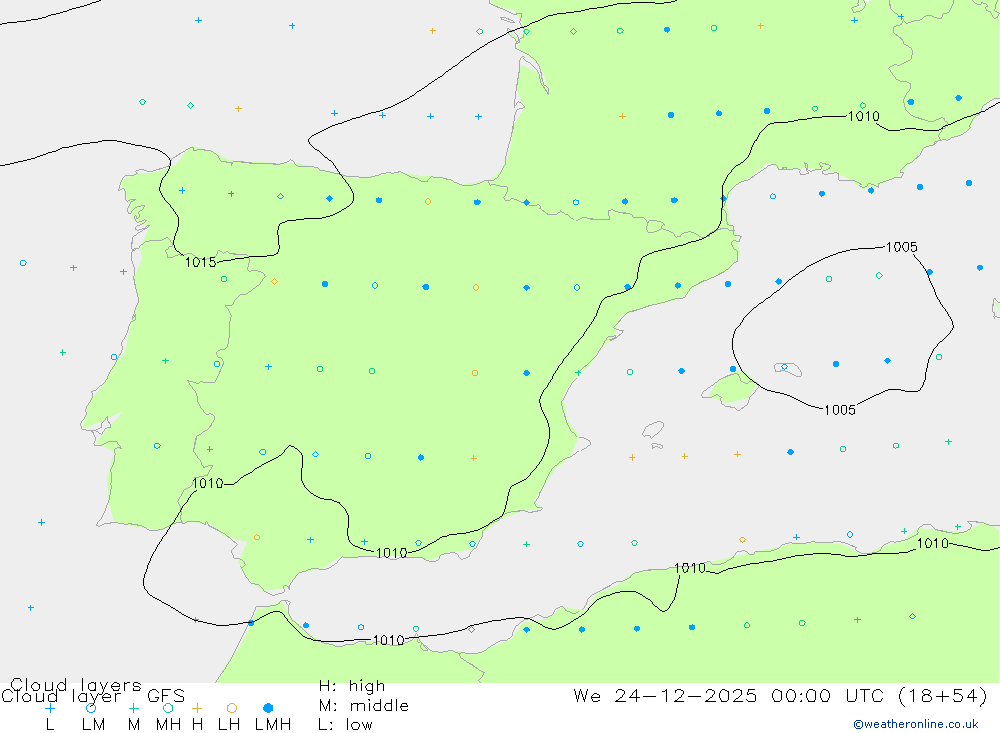
Task: Click the 'MH' legend label text
Action: tap(168, 725)
